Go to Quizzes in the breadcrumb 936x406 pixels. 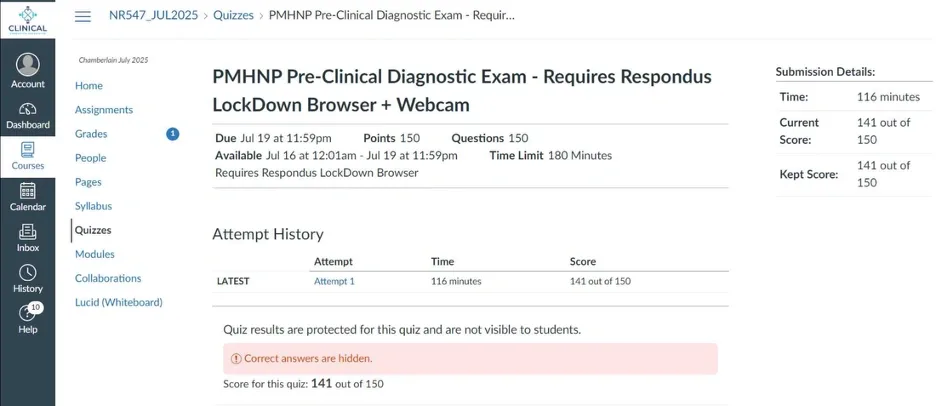point(234,16)
